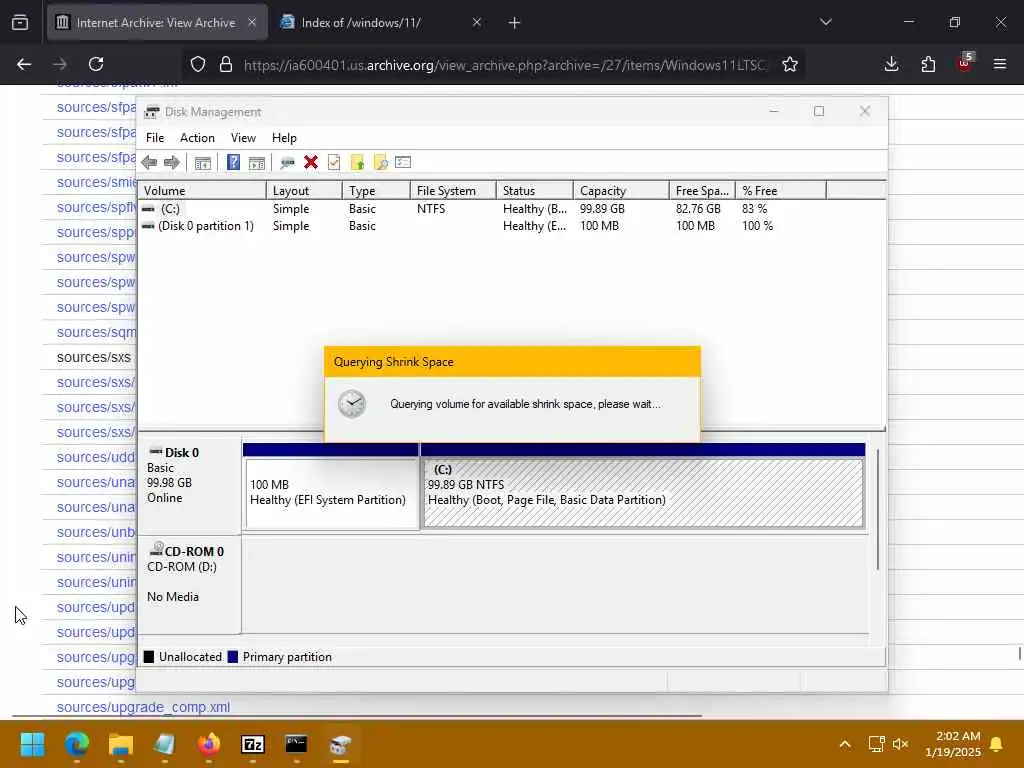
Task: Open the File menu in Disk Management
Action: pos(155,138)
